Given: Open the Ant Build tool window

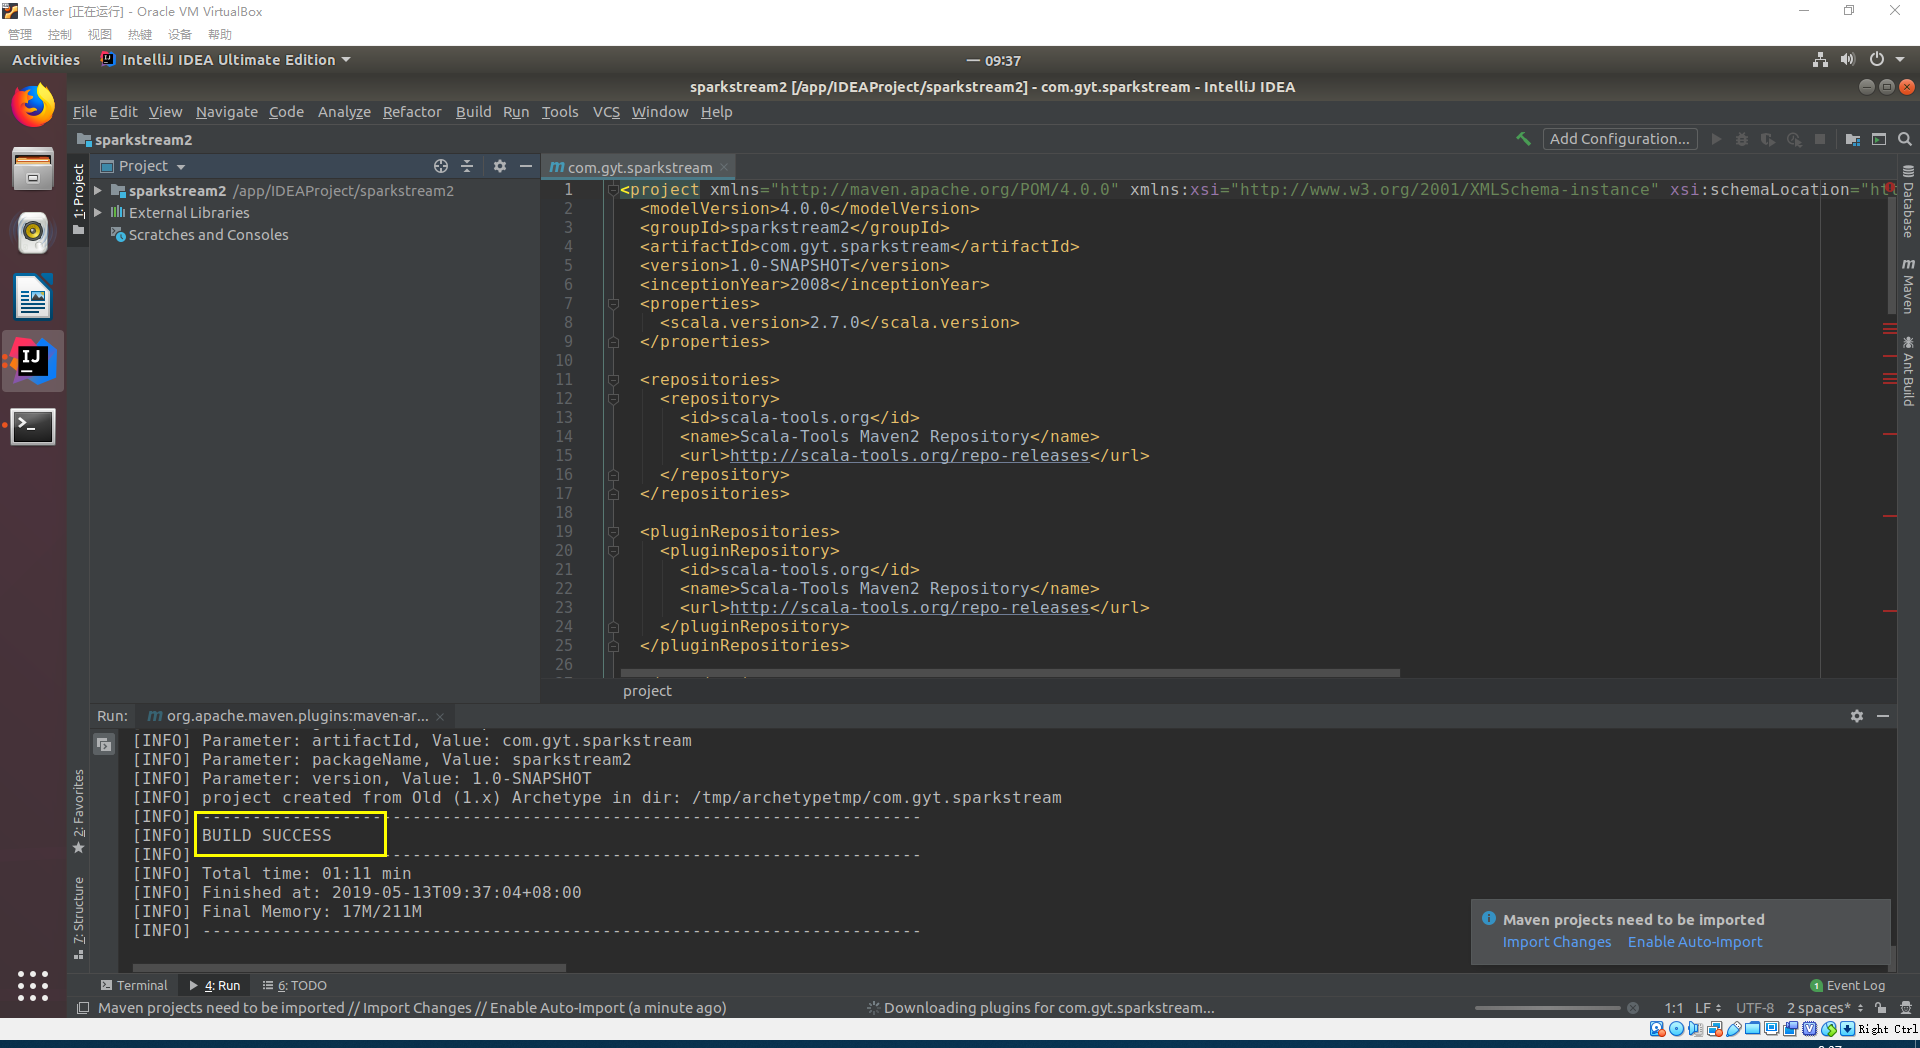Looking at the screenshot, I should point(1908,372).
